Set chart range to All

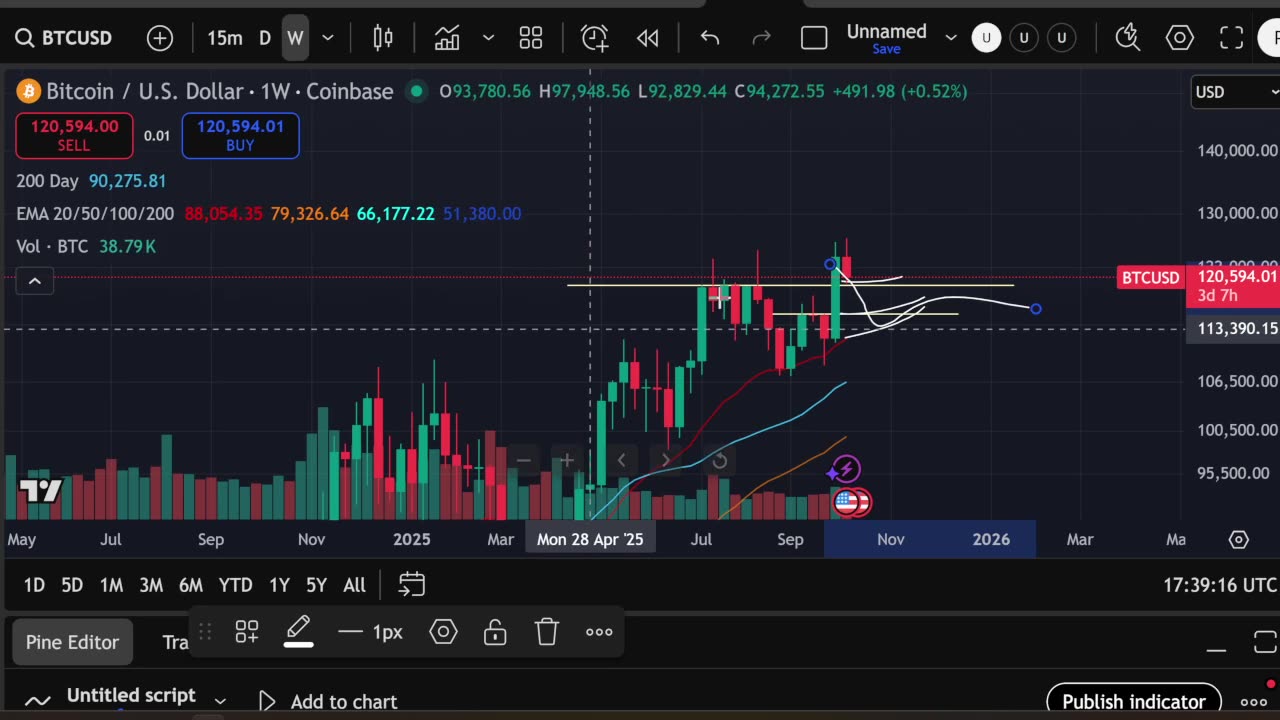point(354,585)
